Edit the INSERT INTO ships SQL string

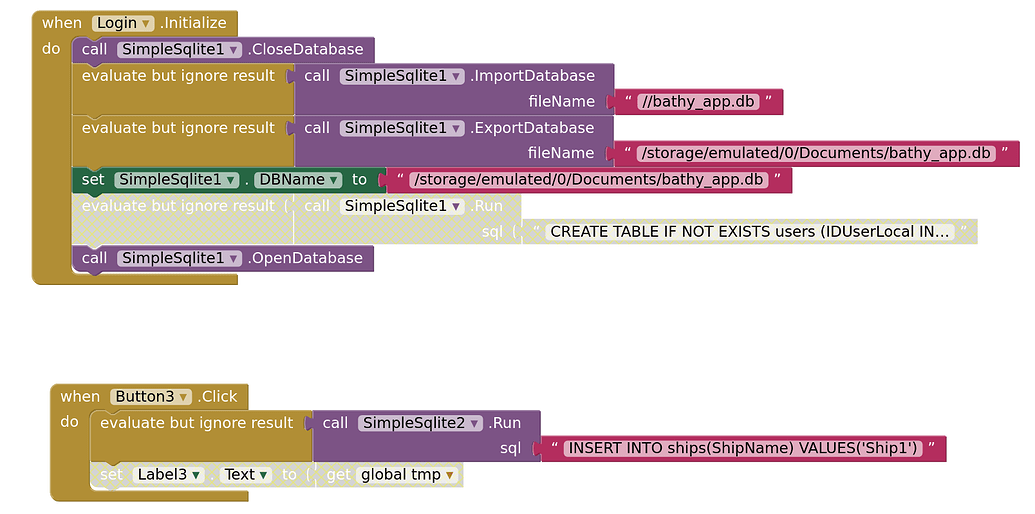coord(743,449)
